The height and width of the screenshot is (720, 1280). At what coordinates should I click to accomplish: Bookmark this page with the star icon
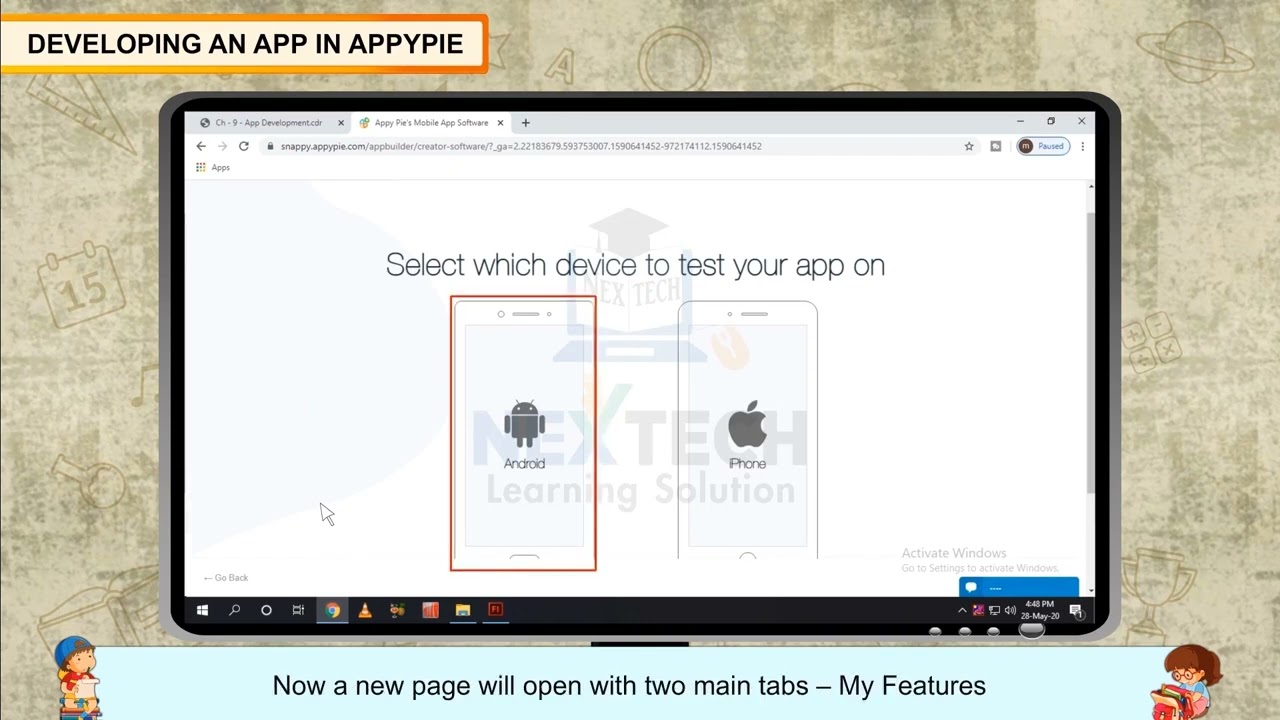(969, 146)
